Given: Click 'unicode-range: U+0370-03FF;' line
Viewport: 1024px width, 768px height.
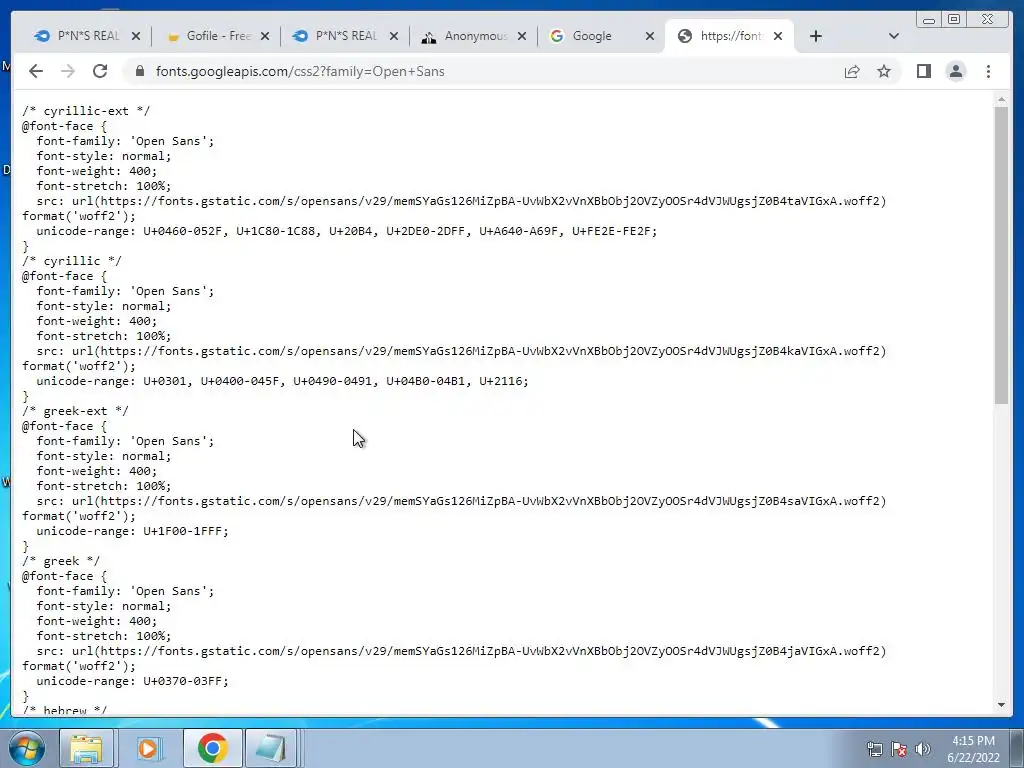Looking at the screenshot, I should (133, 681).
